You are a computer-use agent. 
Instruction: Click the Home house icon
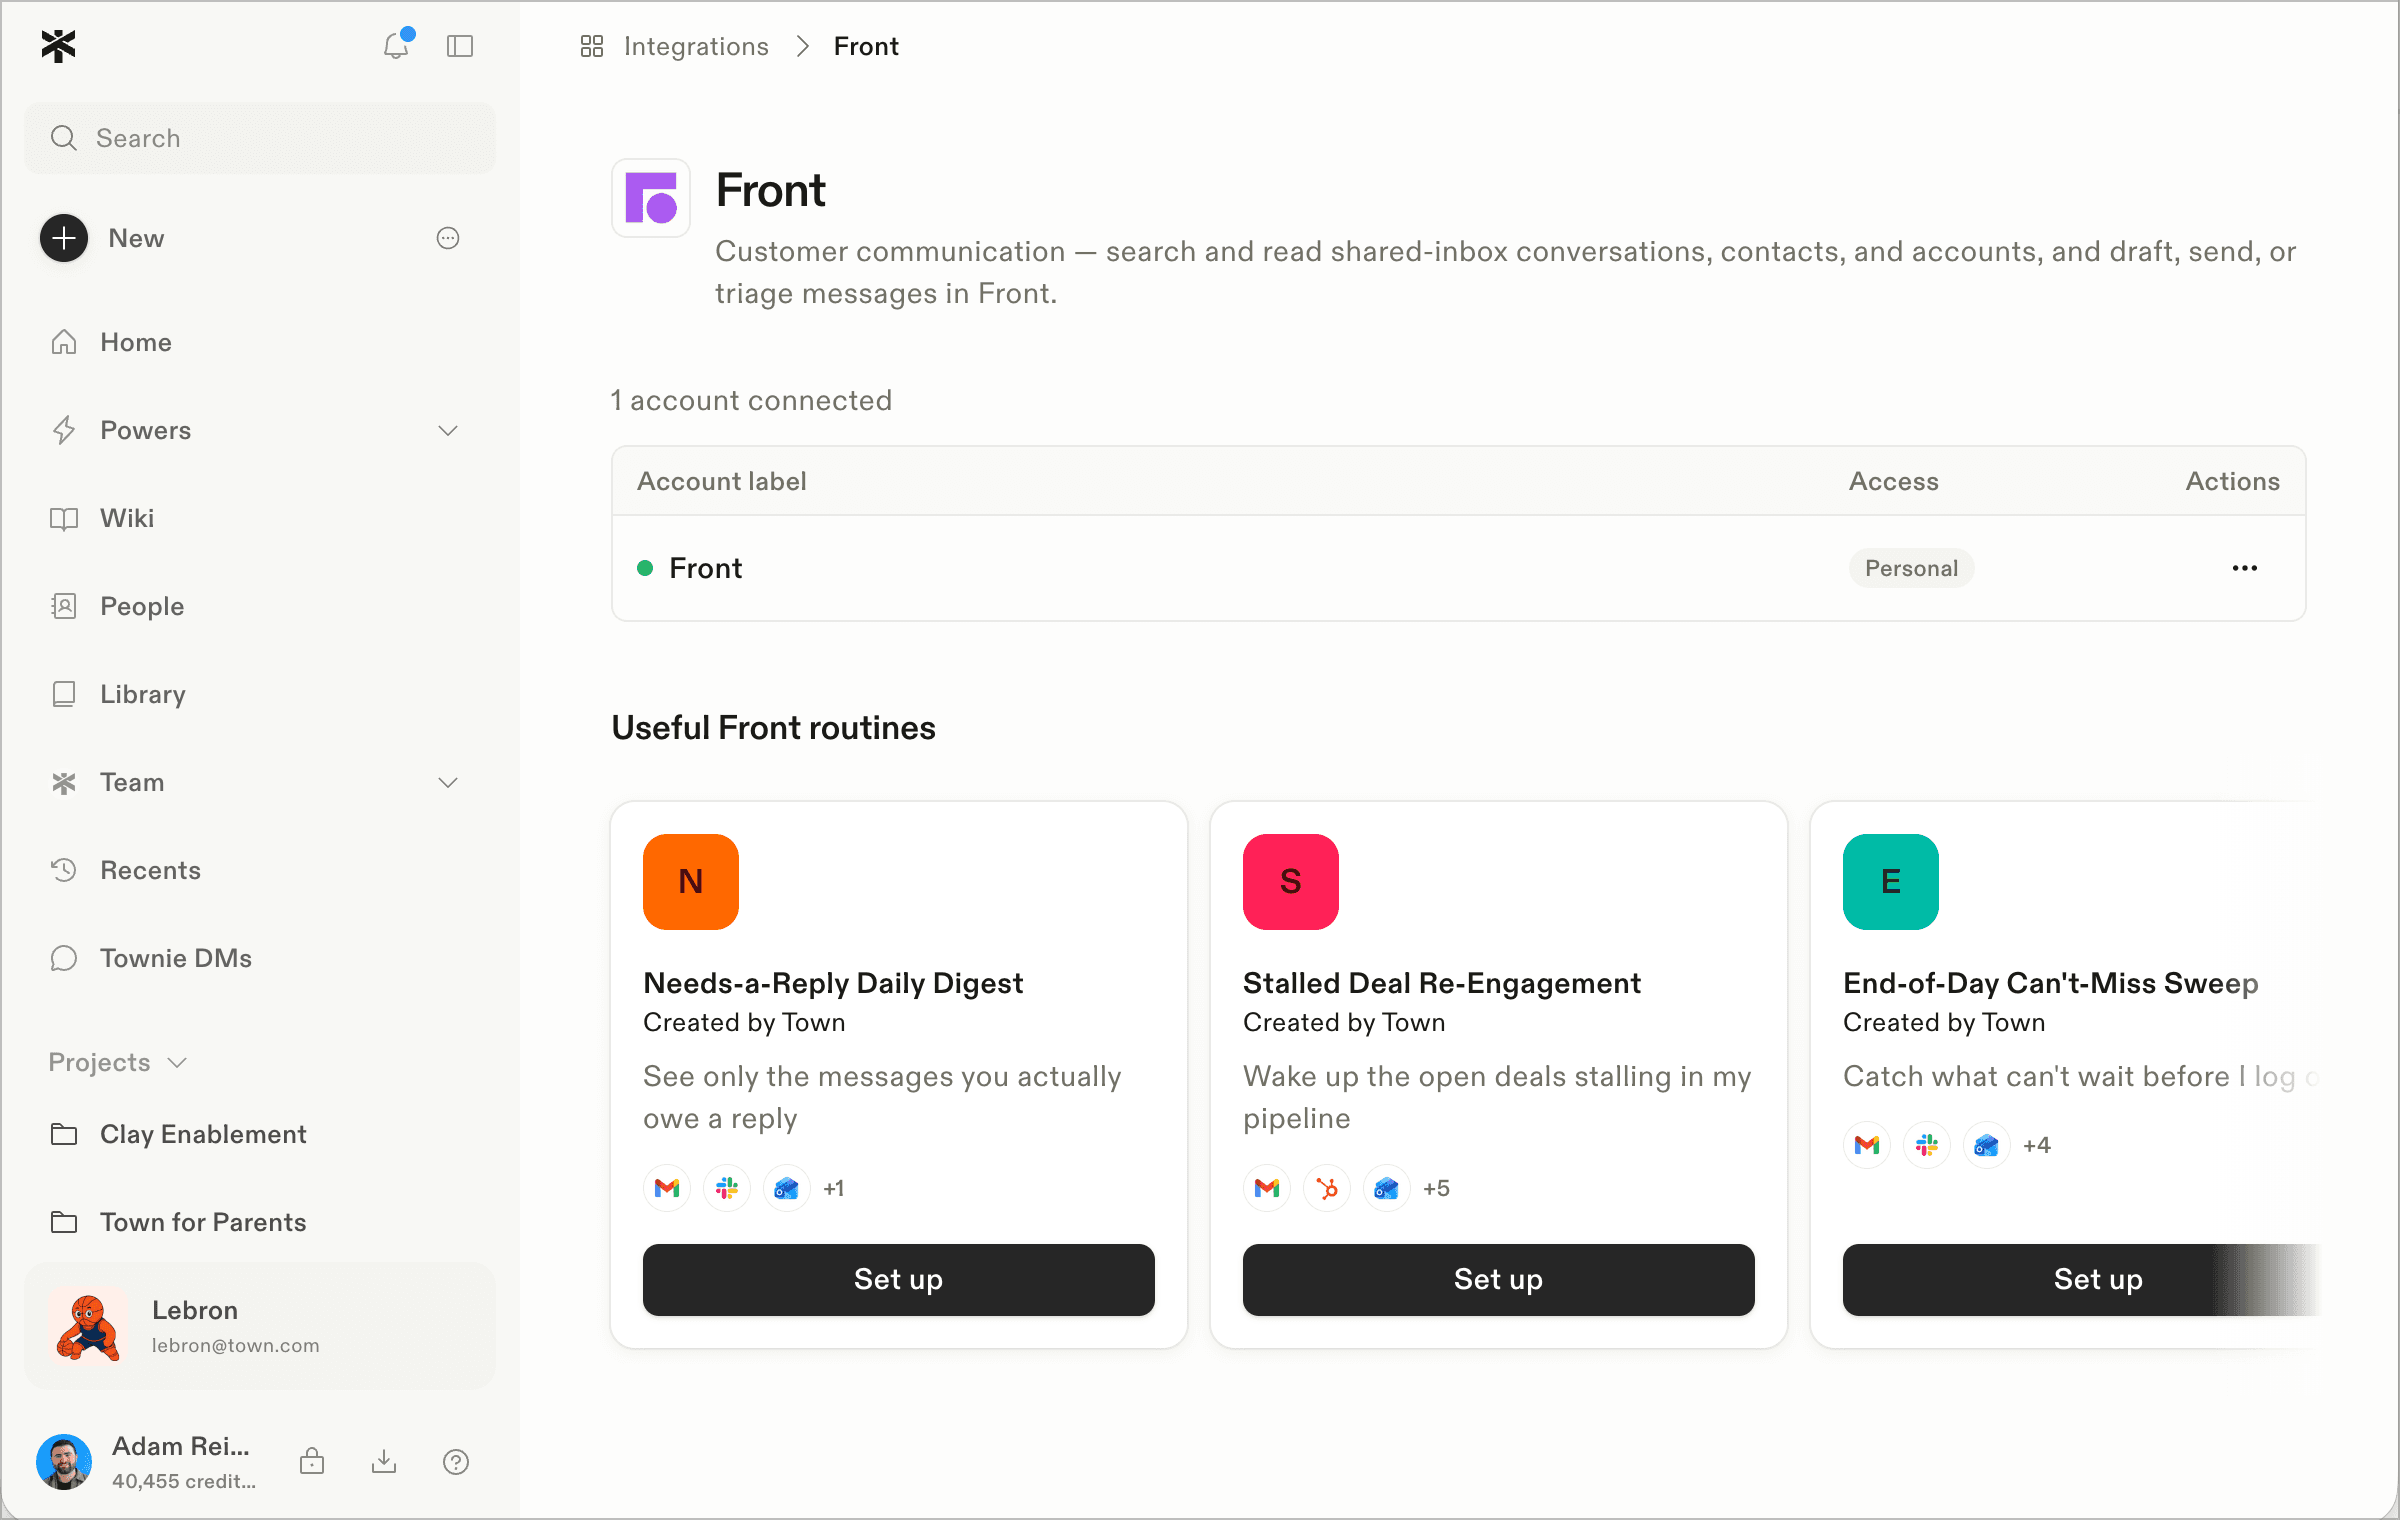tap(64, 342)
